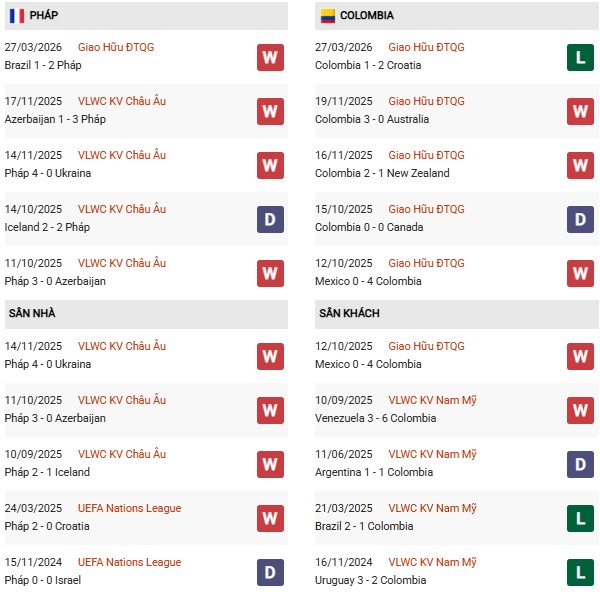Click the D badge for Iceland 2 - 2 Pháp
This screenshot has height=592, width=600.
[270, 219]
